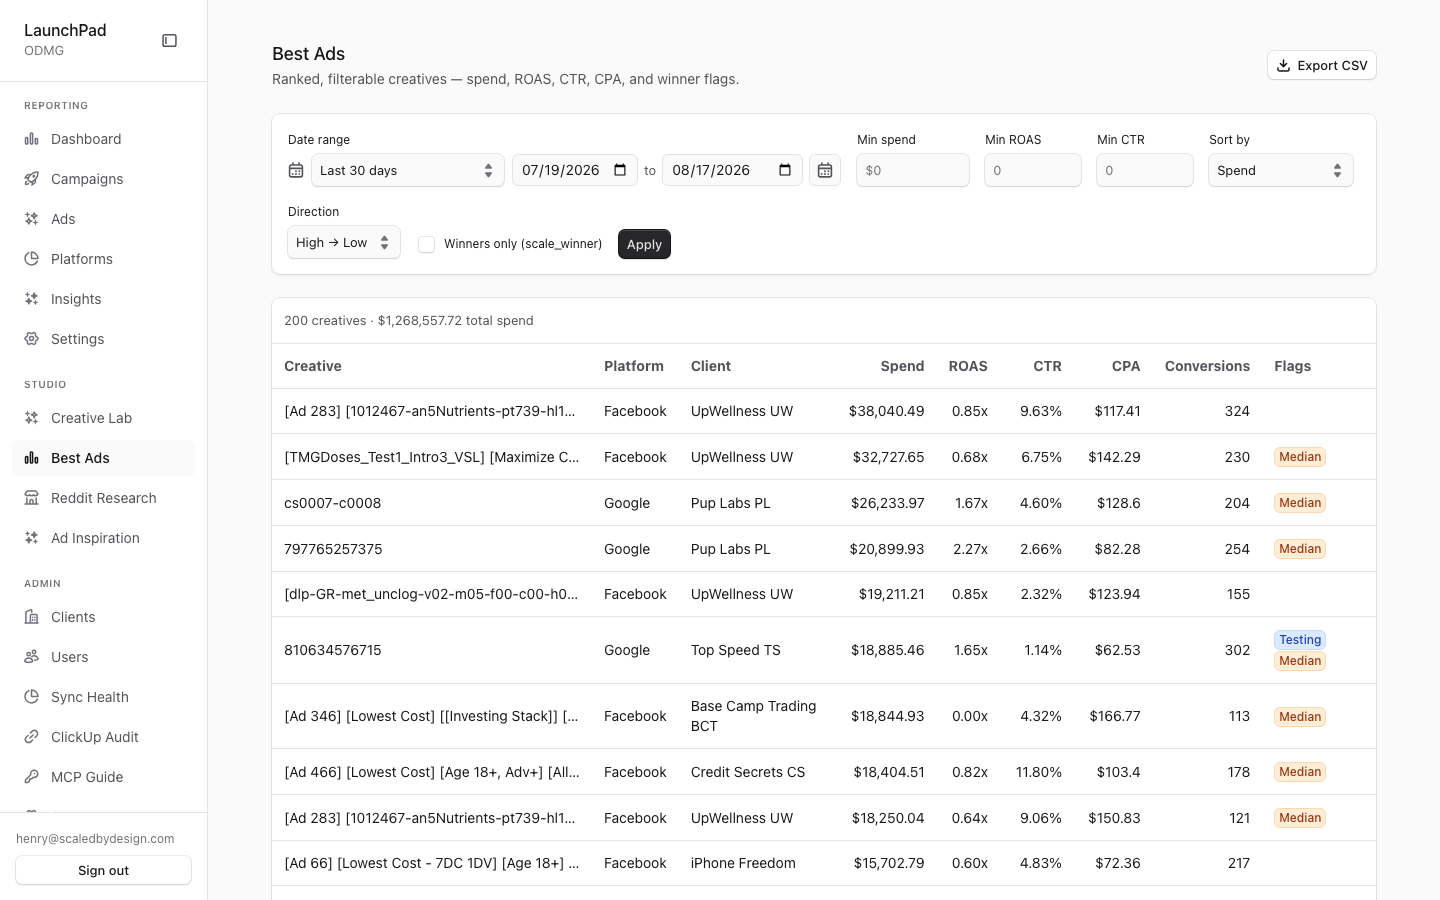The image size is (1440, 900).
Task: Click the Campaigns rocket icon
Action: click(x=32, y=179)
